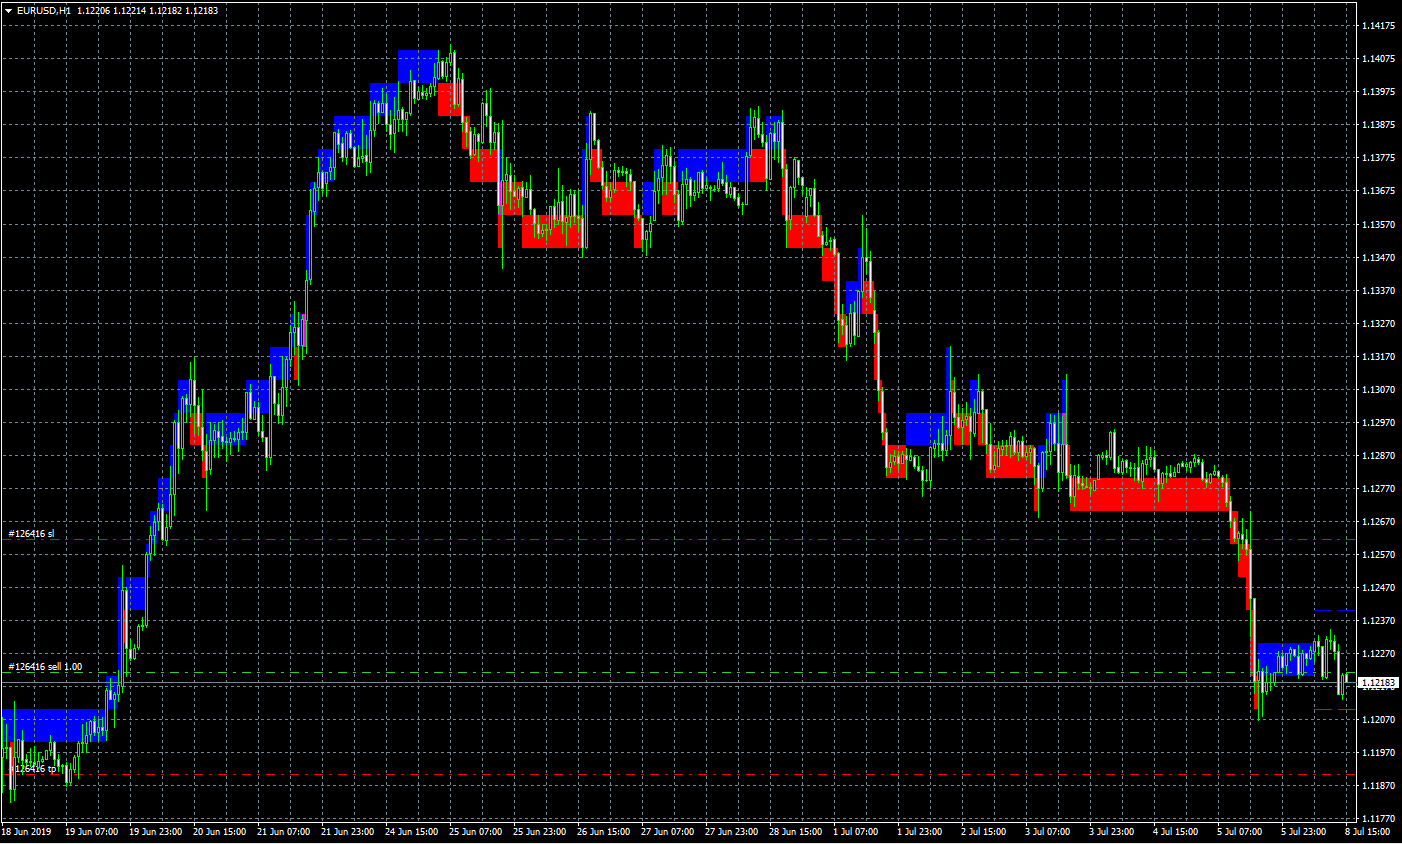The height and width of the screenshot is (844, 1402).
Task: Click the 26 Jun 15:00 time label
Action: point(603,832)
